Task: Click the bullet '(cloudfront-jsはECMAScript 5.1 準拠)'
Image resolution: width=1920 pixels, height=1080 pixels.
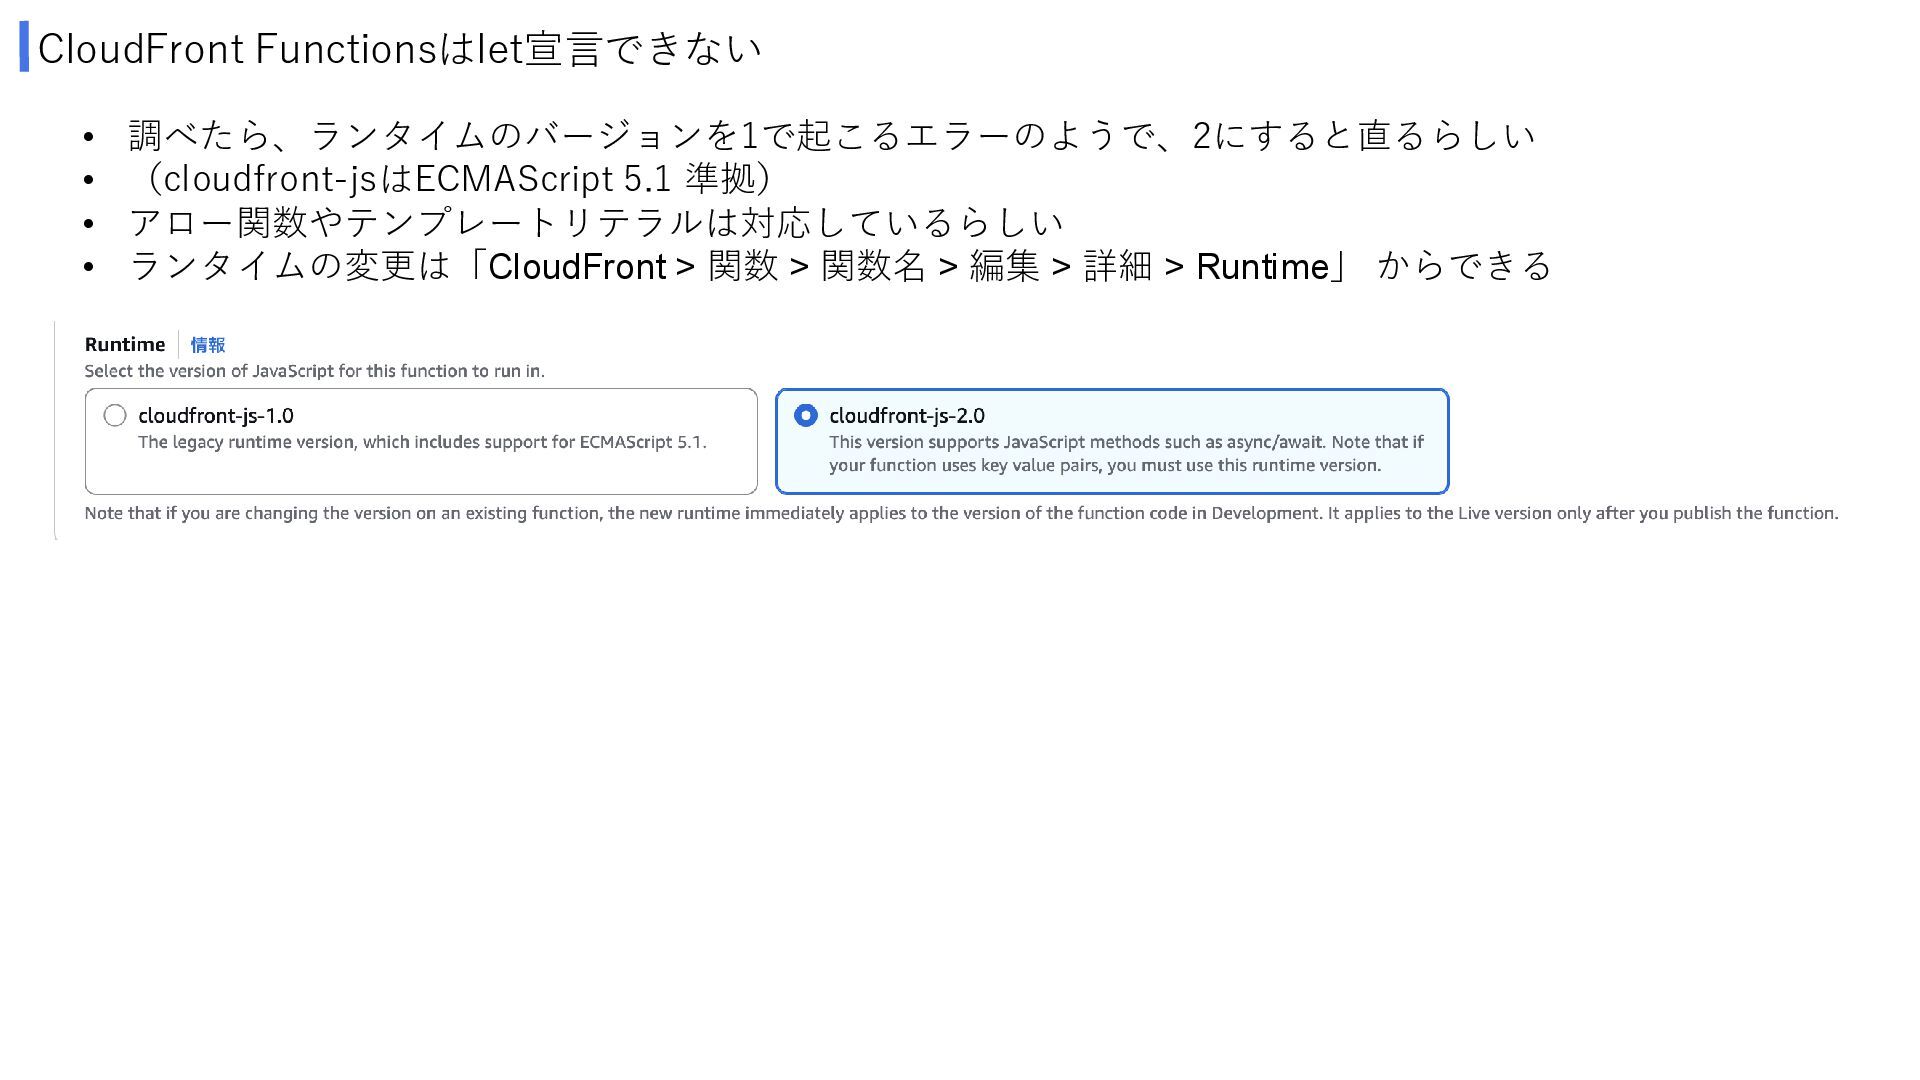Action: point(456,179)
